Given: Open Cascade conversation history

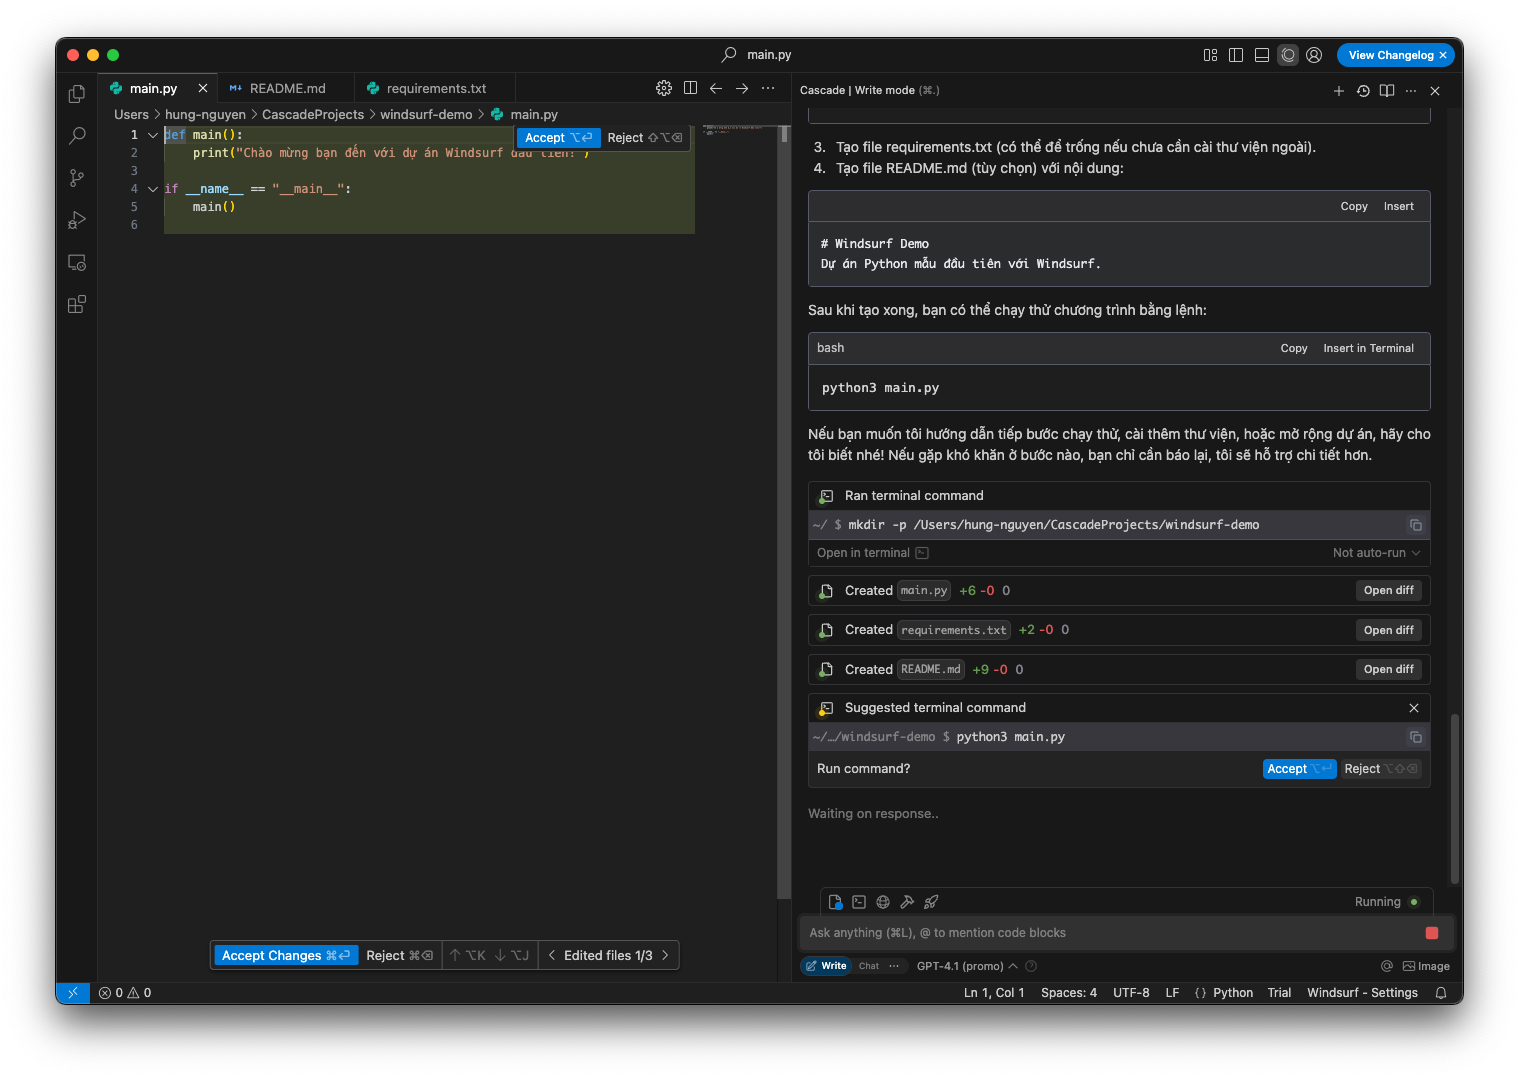Looking at the screenshot, I should tap(1363, 91).
